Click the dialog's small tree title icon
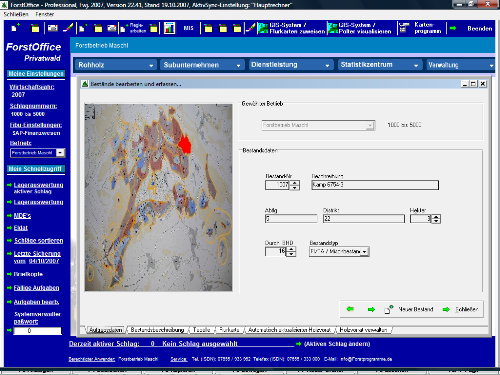Screen dimensions: 500x375 click(x=85, y=84)
